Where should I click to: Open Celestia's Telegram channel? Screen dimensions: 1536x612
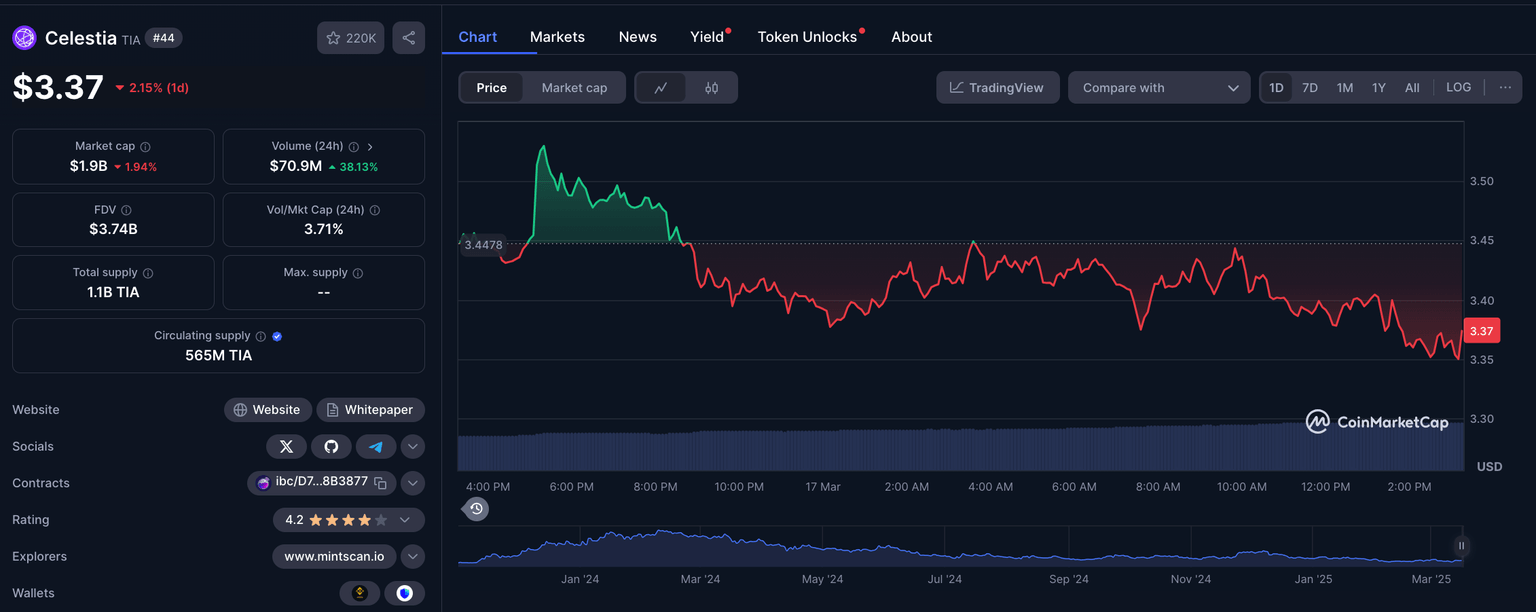click(x=376, y=446)
